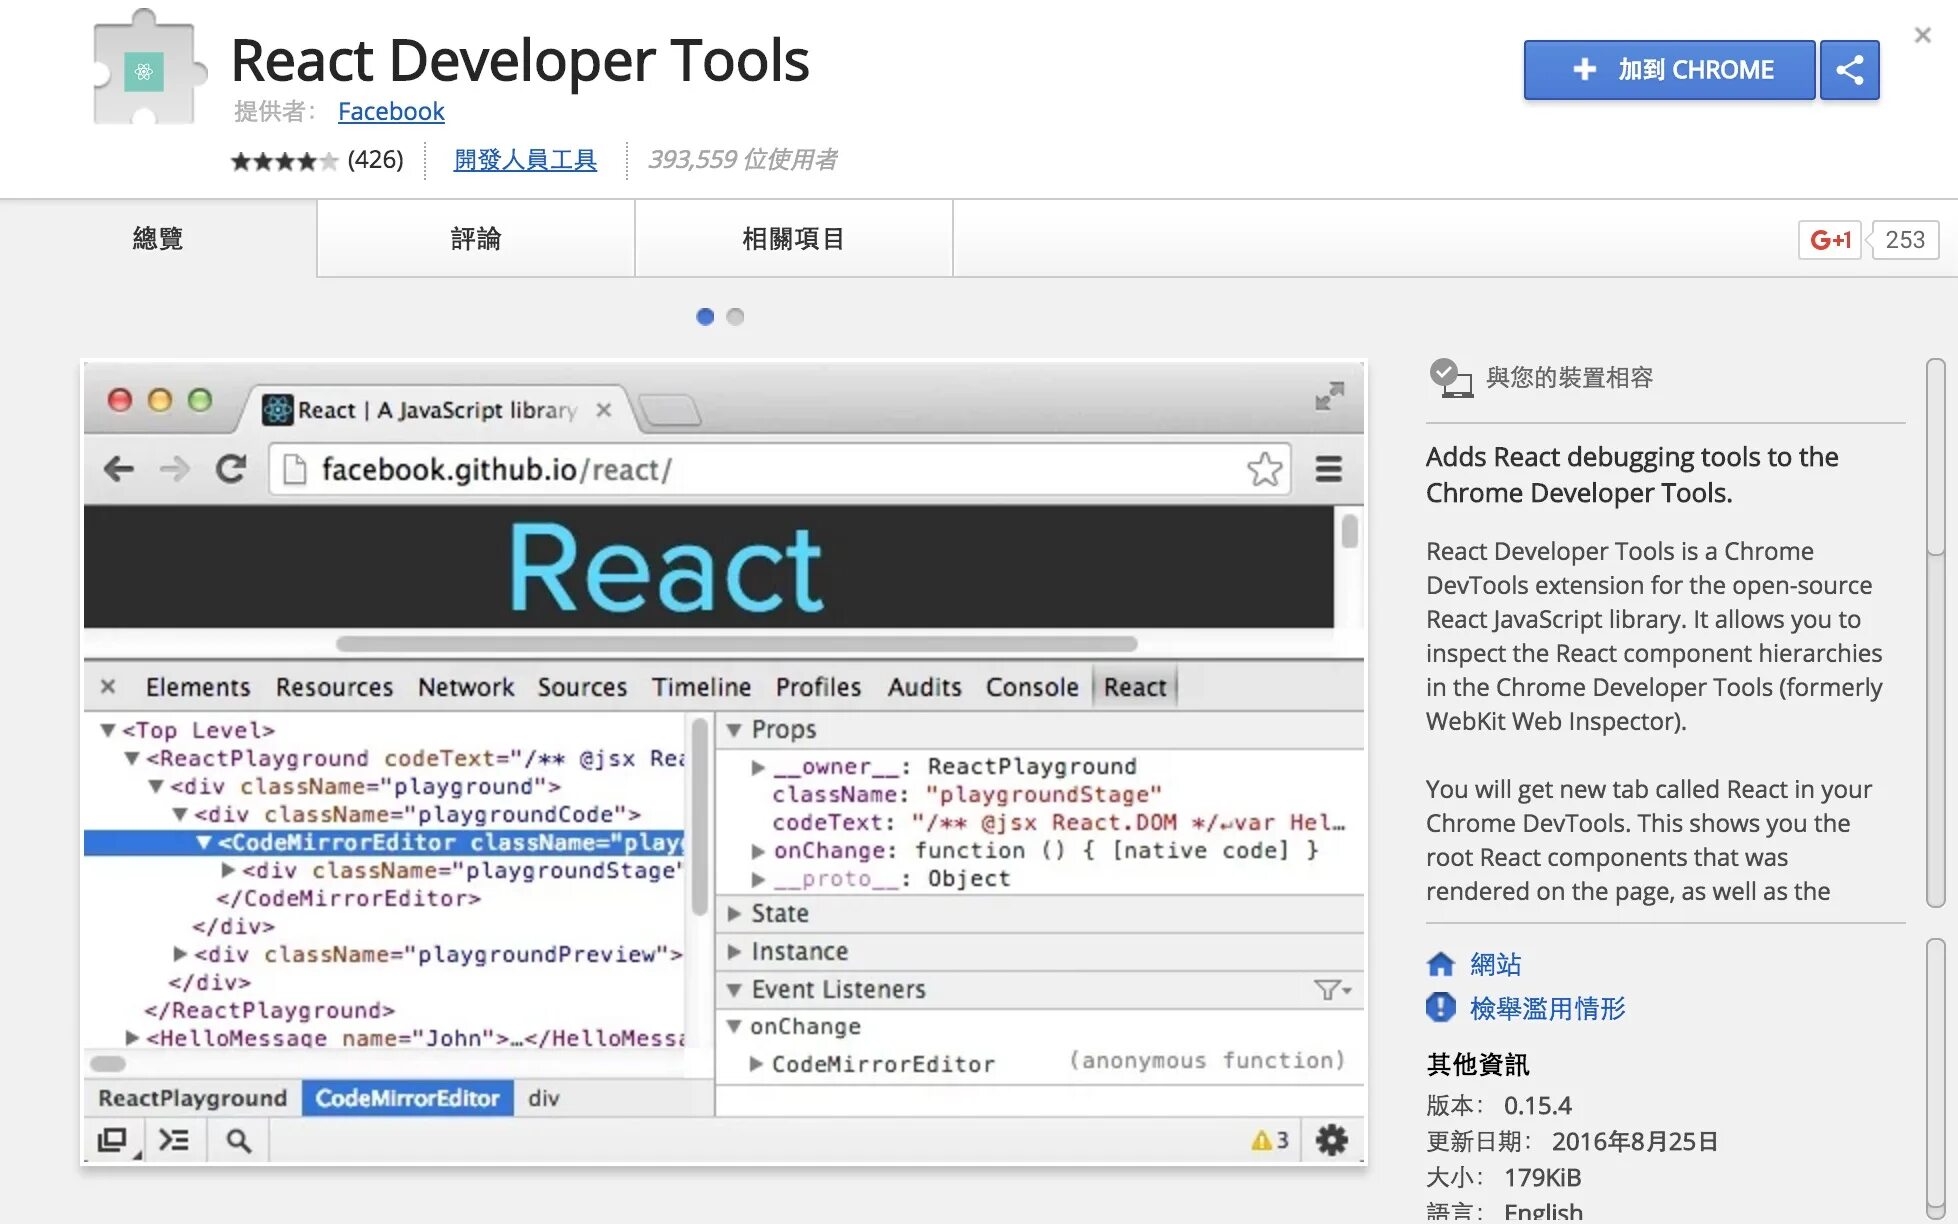Viewport: 1958px width, 1224px height.
Task: Expand the playgroundPreview div node
Action: [x=180, y=954]
